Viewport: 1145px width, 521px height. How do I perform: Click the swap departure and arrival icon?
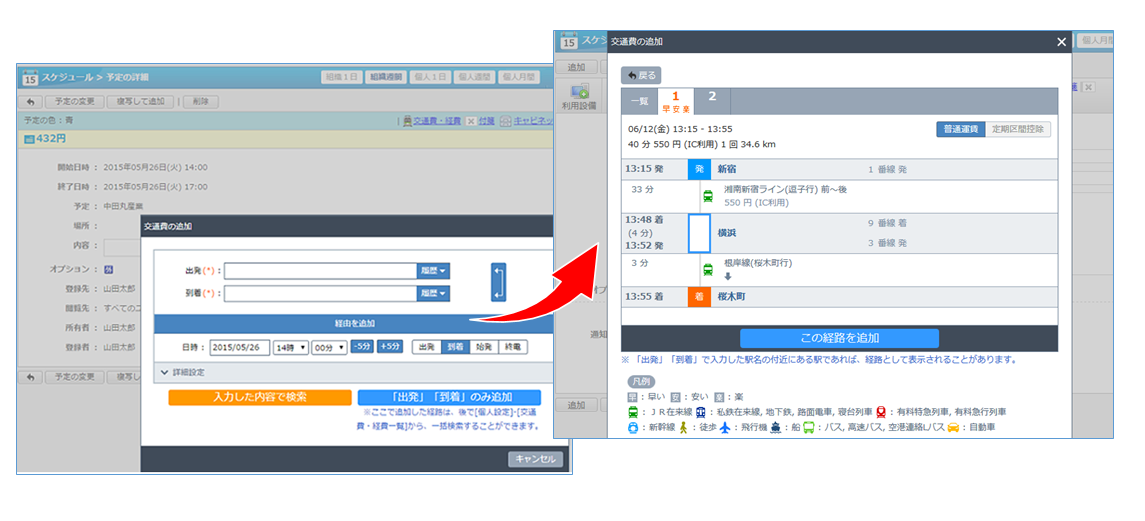point(500,281)
